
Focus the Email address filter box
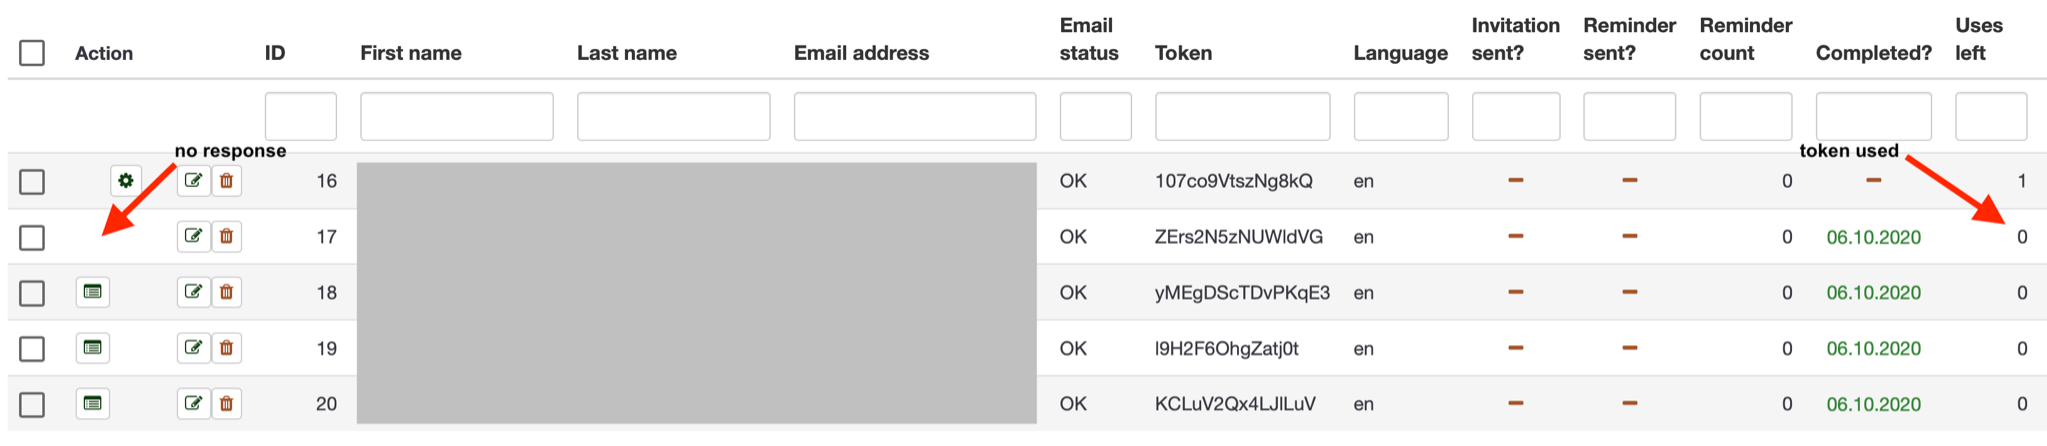click(914, 117)
